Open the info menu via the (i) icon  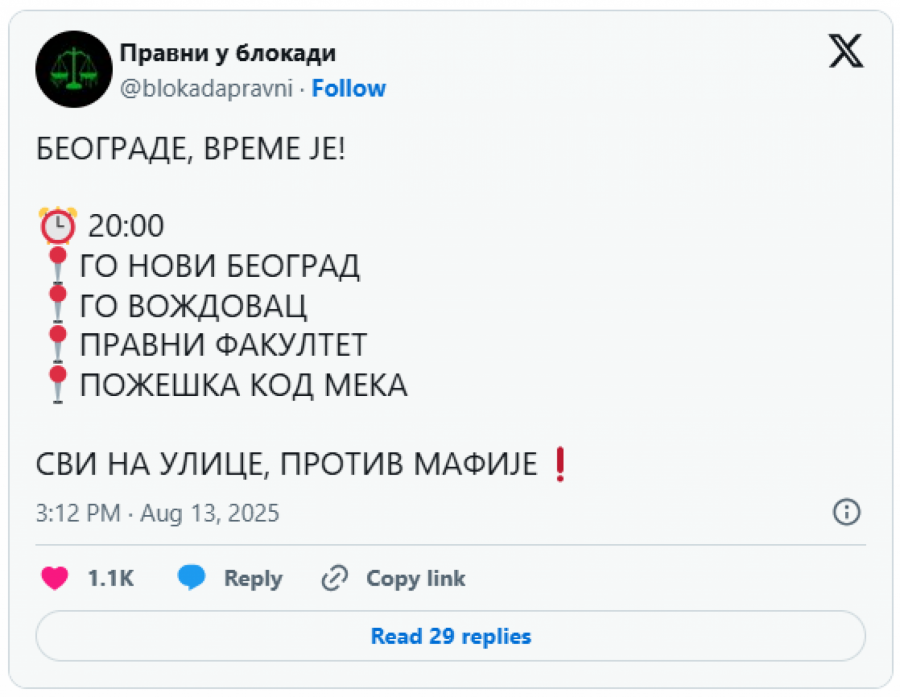(x=847, y=513)
